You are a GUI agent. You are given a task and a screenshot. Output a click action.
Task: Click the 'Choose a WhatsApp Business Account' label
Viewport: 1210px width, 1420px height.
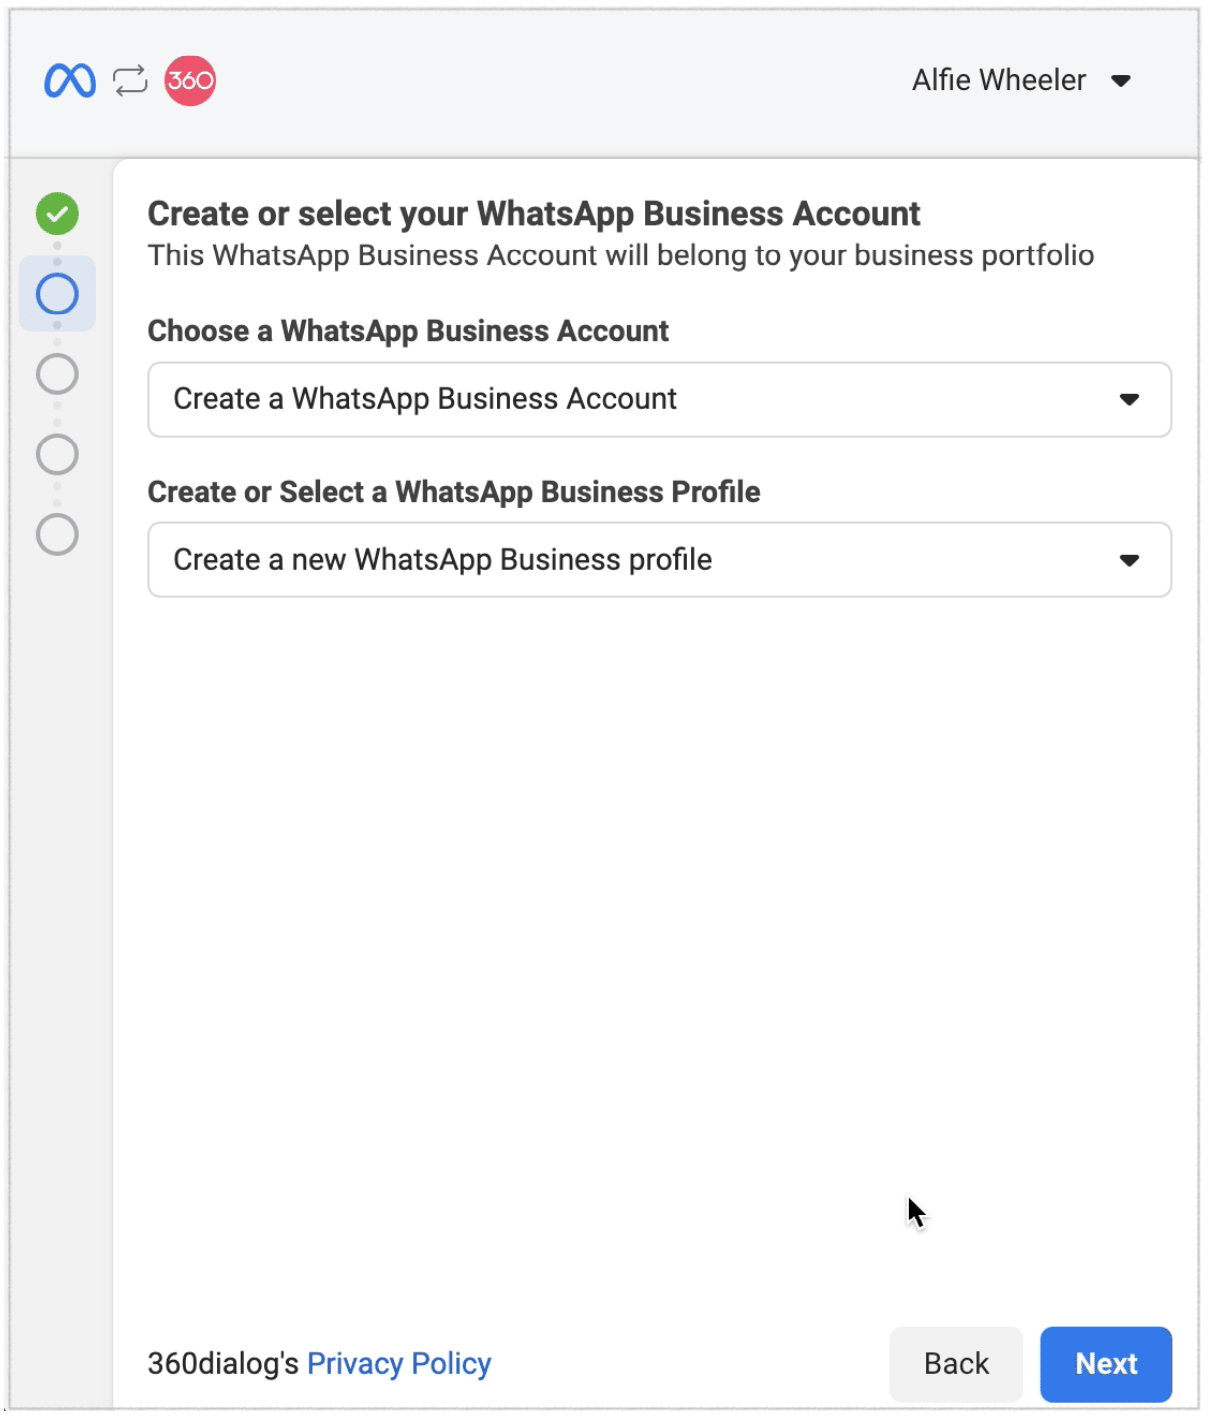tap(408, 331)
